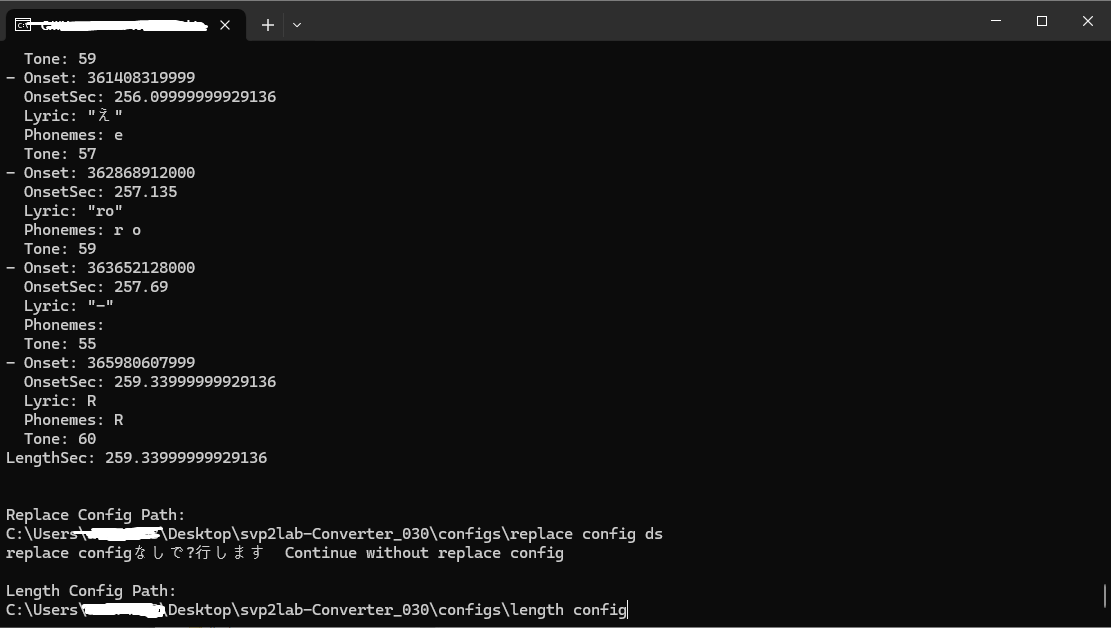The image size is (1111, 628).
Task: Close the current terminal tab
Action: point(225,25)
